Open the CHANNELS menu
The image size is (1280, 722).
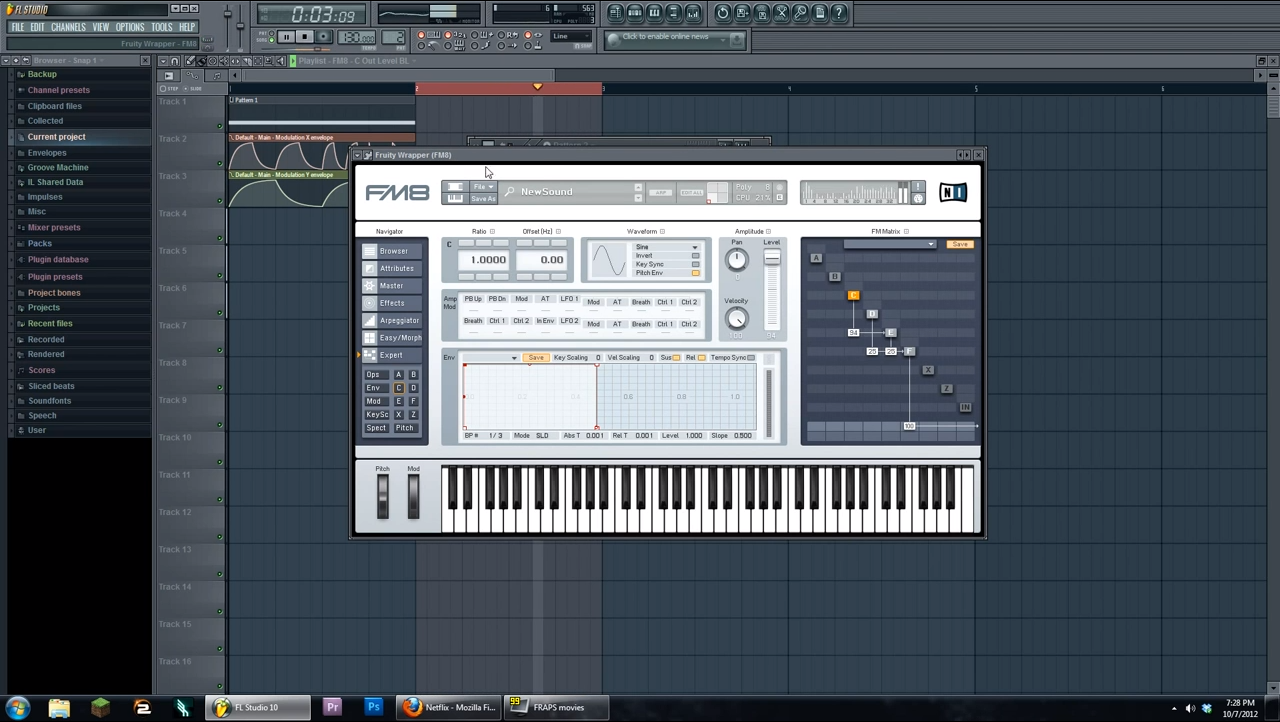68,27
